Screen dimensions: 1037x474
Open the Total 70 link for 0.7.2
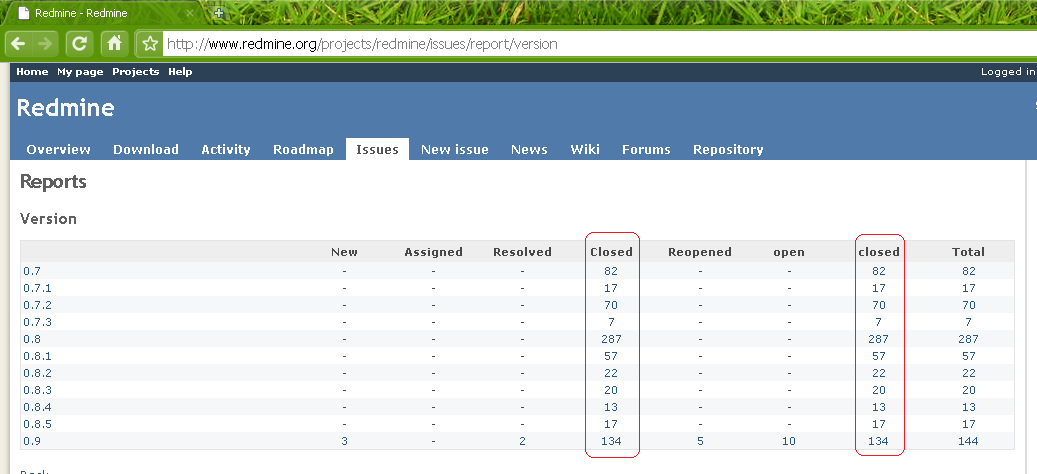pos(969,305)
